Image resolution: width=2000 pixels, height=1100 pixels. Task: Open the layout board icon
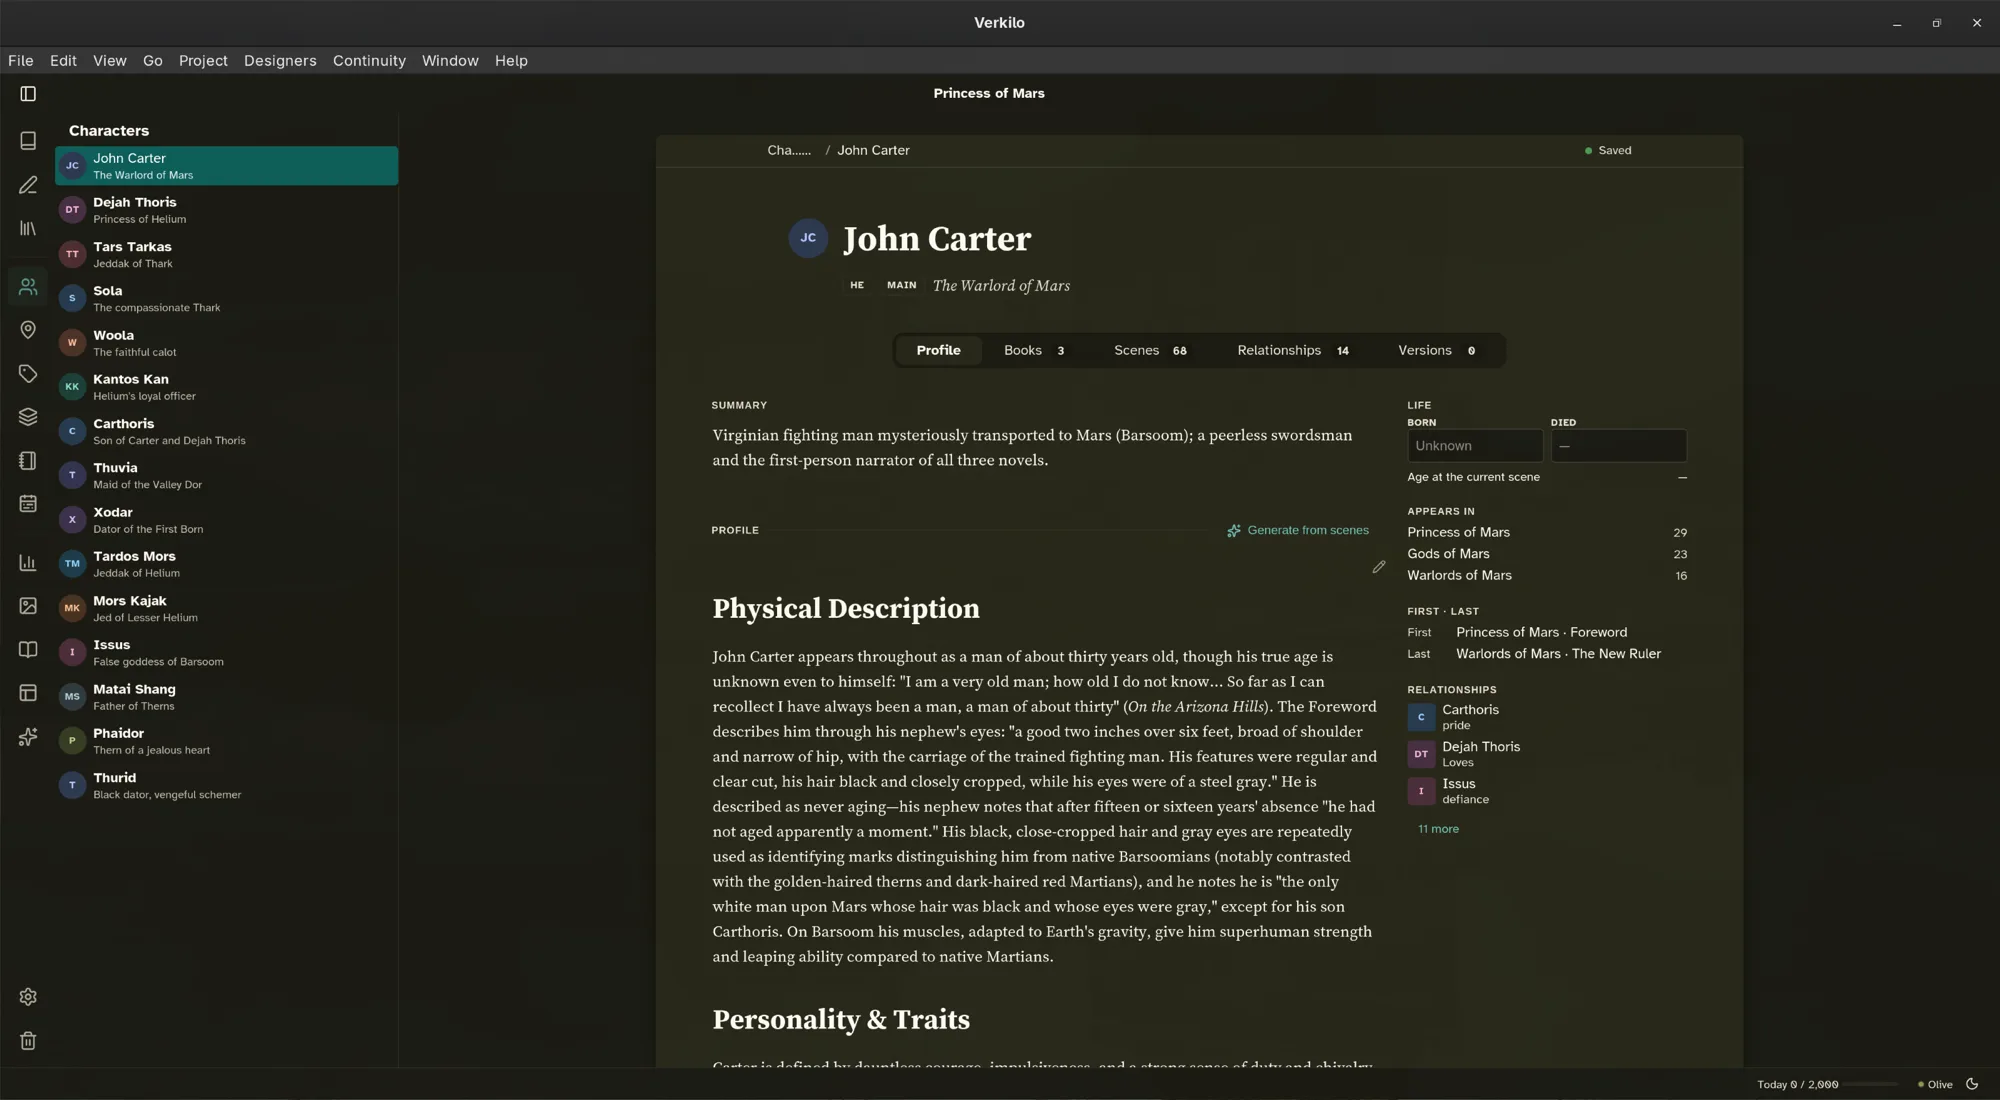click(28, 693)
